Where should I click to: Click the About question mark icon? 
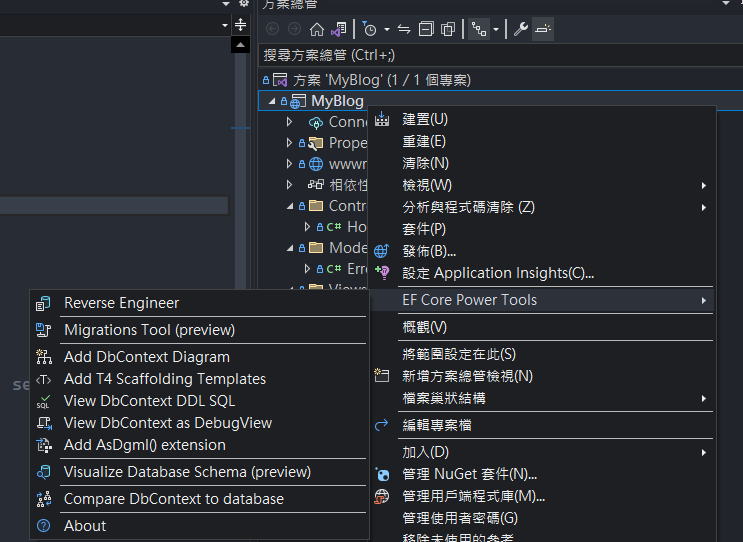(x=44, y=526)
